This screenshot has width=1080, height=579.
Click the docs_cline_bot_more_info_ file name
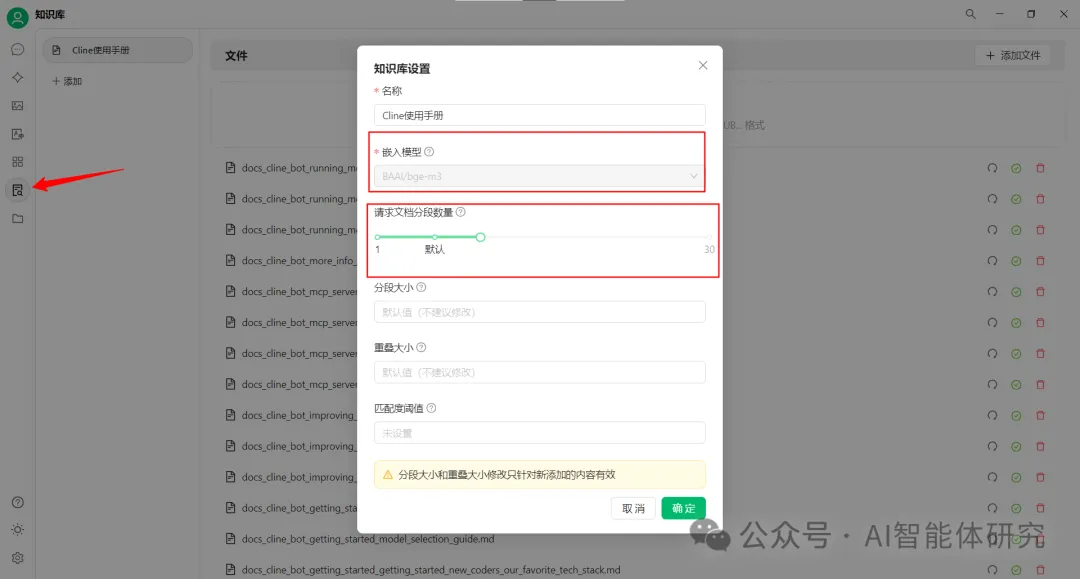(299, 261)
